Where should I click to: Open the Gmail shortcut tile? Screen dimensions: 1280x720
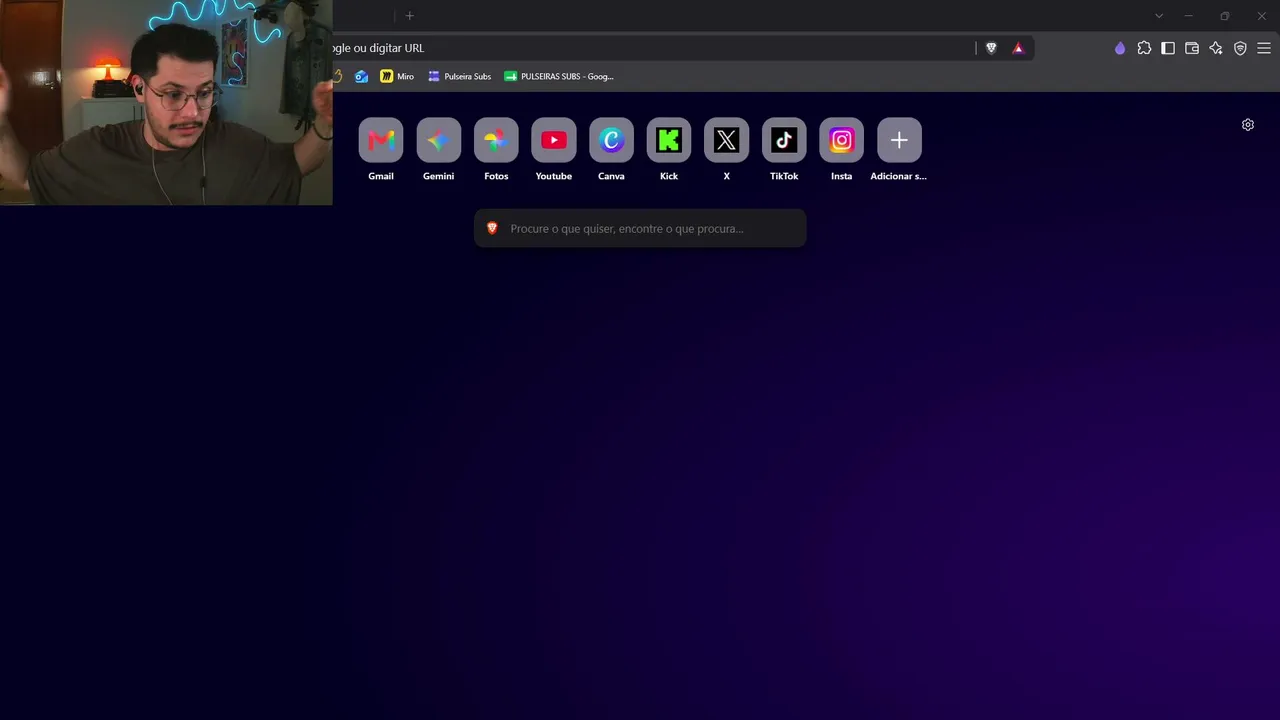381,141
